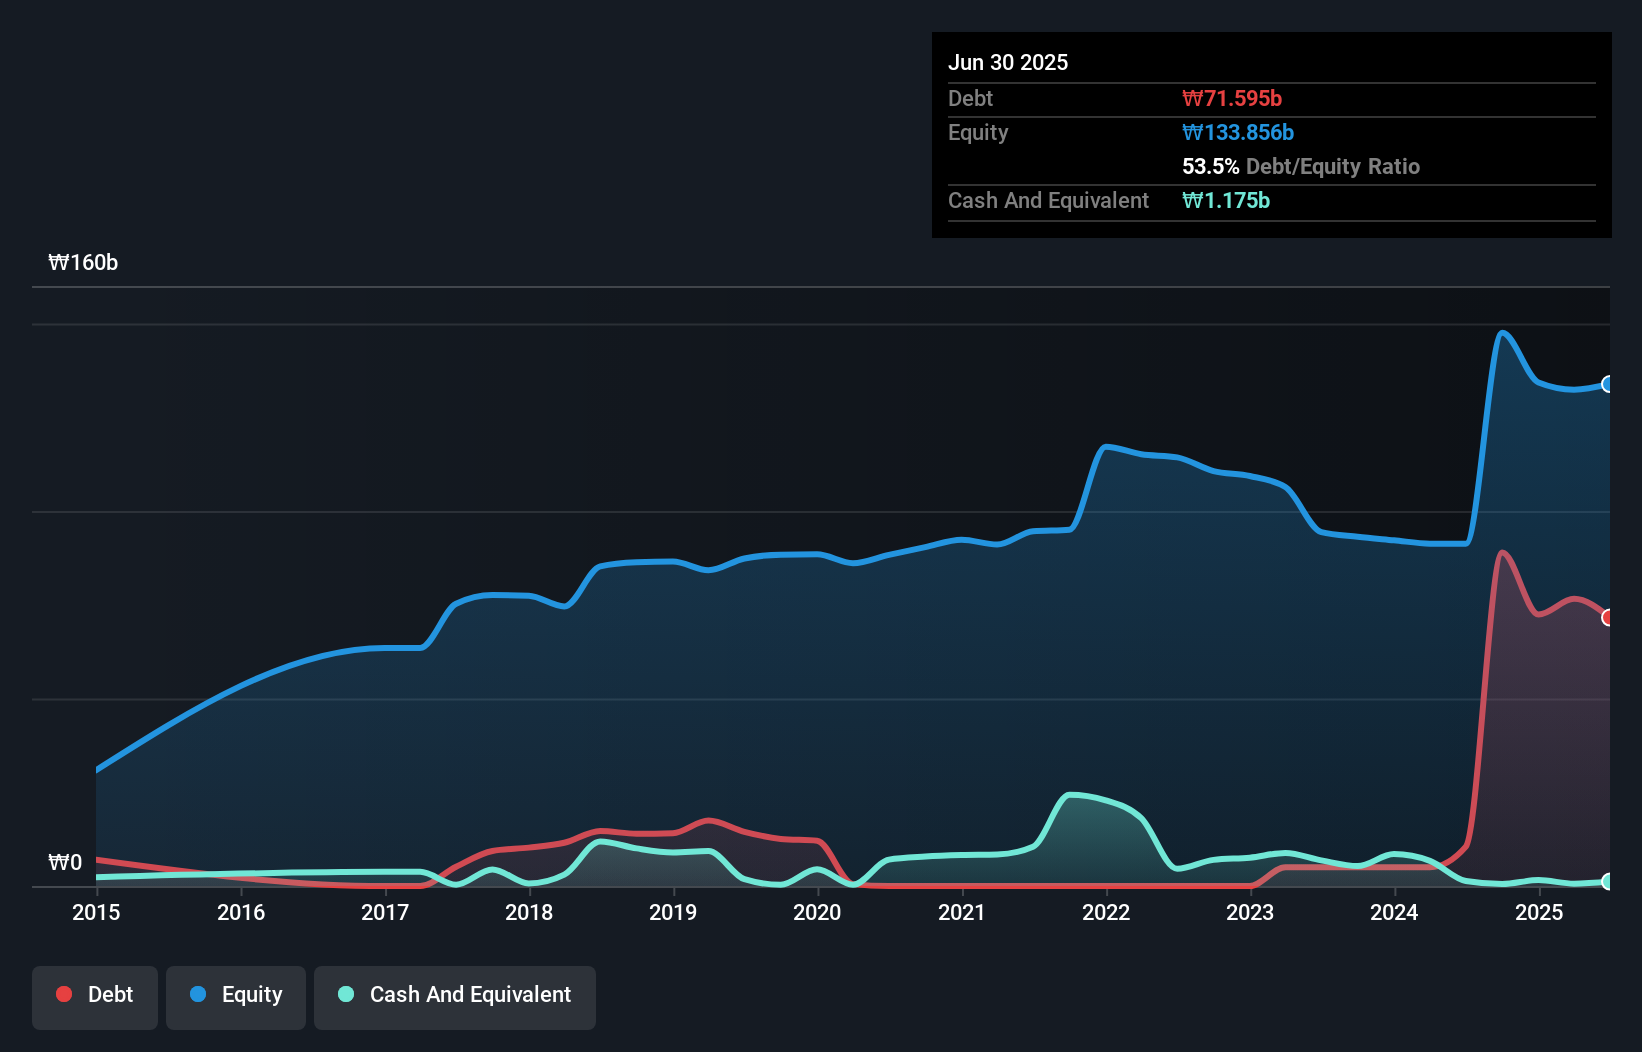
Task: Click the ₩71.595b Debt value
Action: [x=1233, y=98]
